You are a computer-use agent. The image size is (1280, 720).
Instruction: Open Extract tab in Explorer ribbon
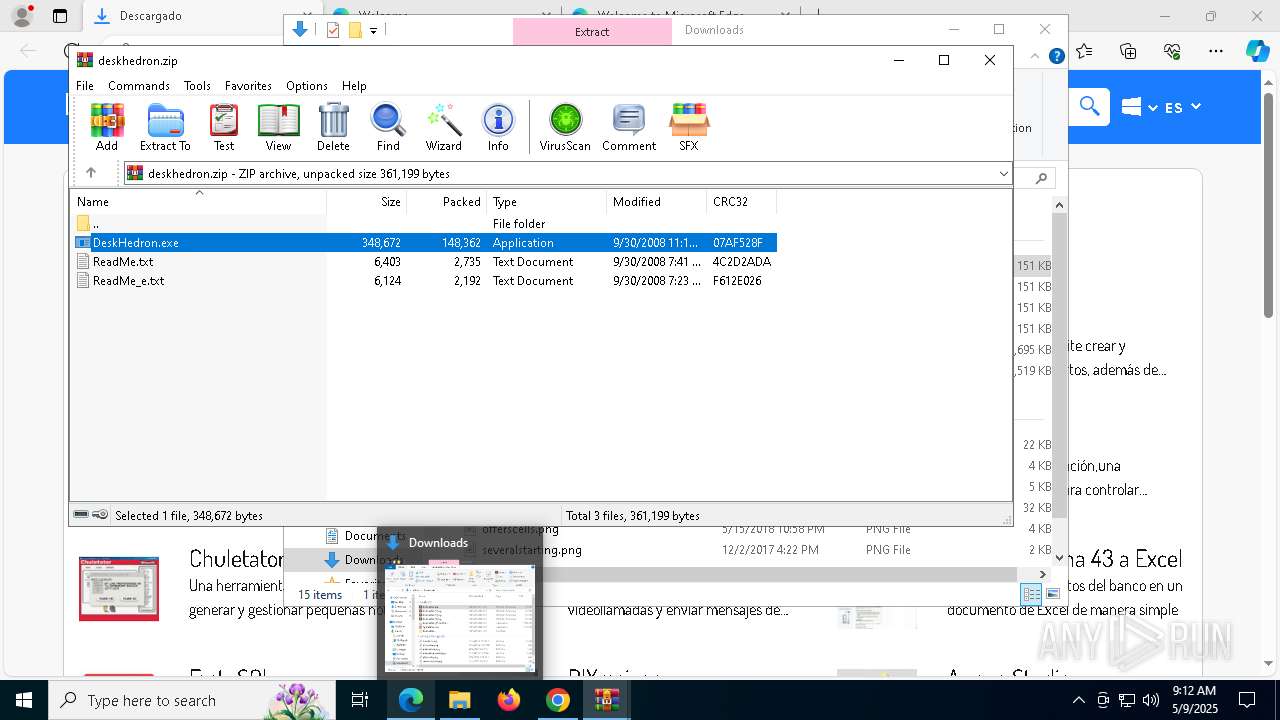click(592, 31)
